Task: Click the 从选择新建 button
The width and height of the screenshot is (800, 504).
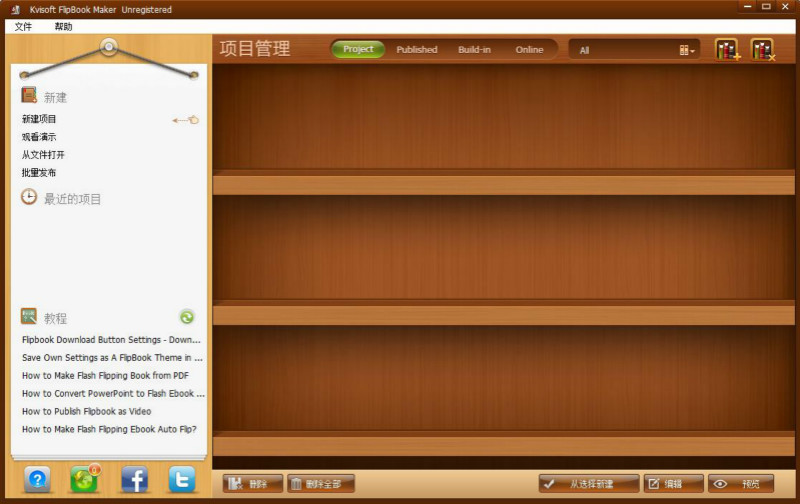Action: click(x=589, y=484)
